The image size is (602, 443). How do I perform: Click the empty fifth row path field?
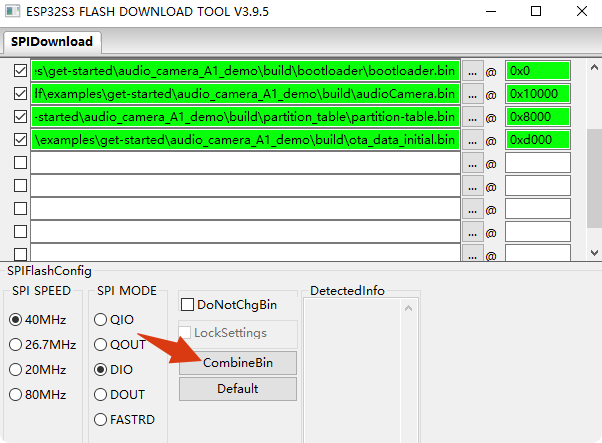[x=245, y=163]
